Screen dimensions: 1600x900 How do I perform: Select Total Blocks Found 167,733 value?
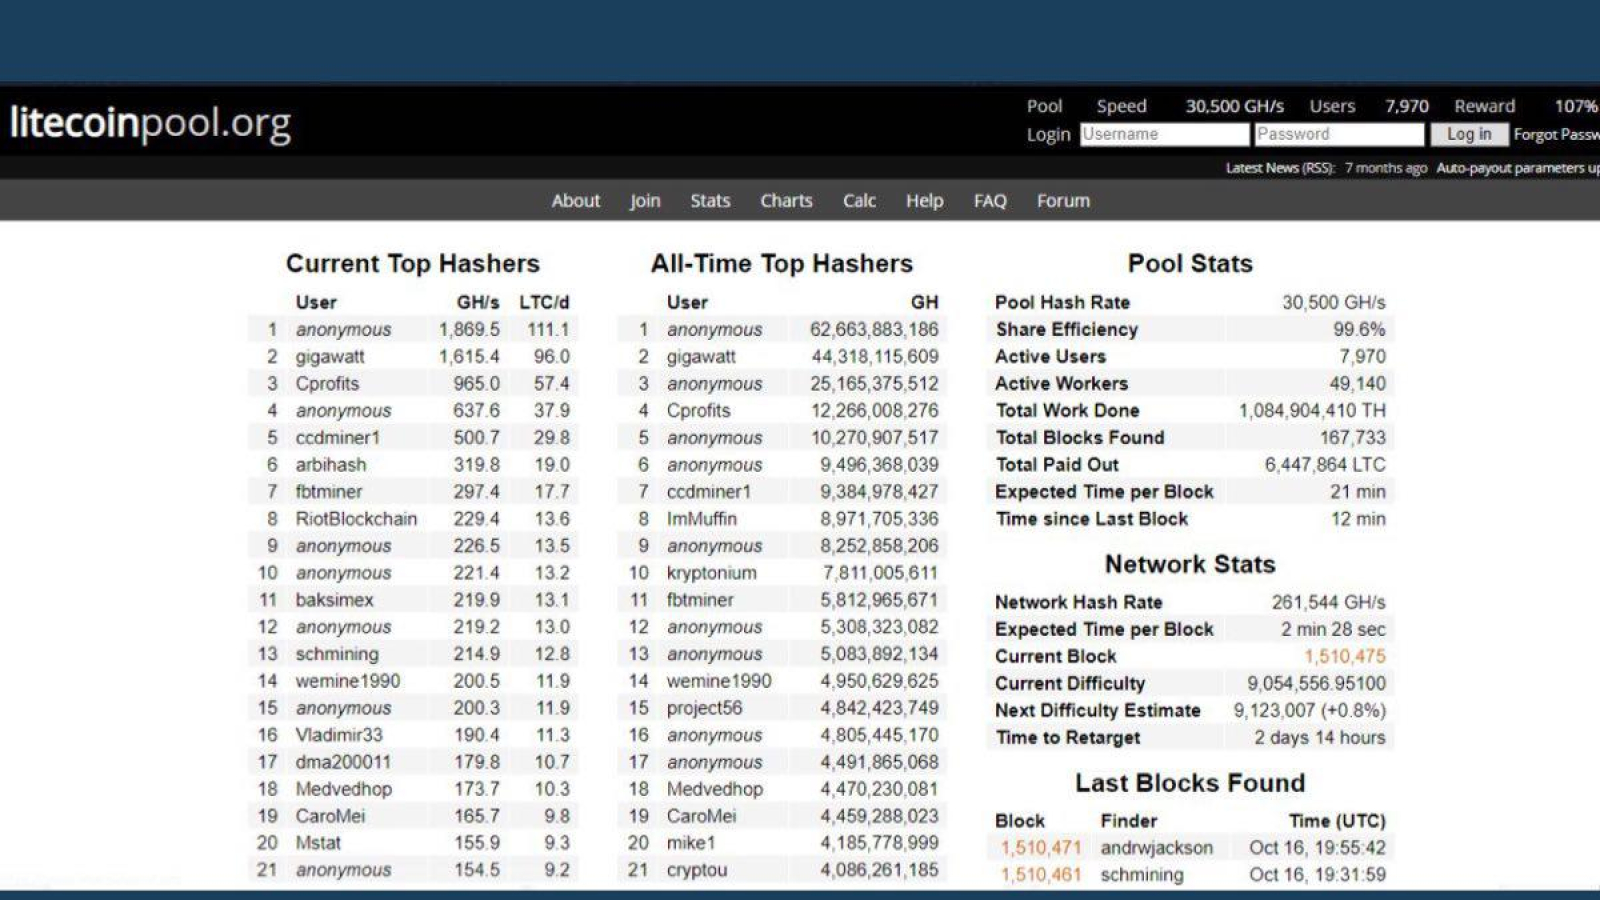1353,438
